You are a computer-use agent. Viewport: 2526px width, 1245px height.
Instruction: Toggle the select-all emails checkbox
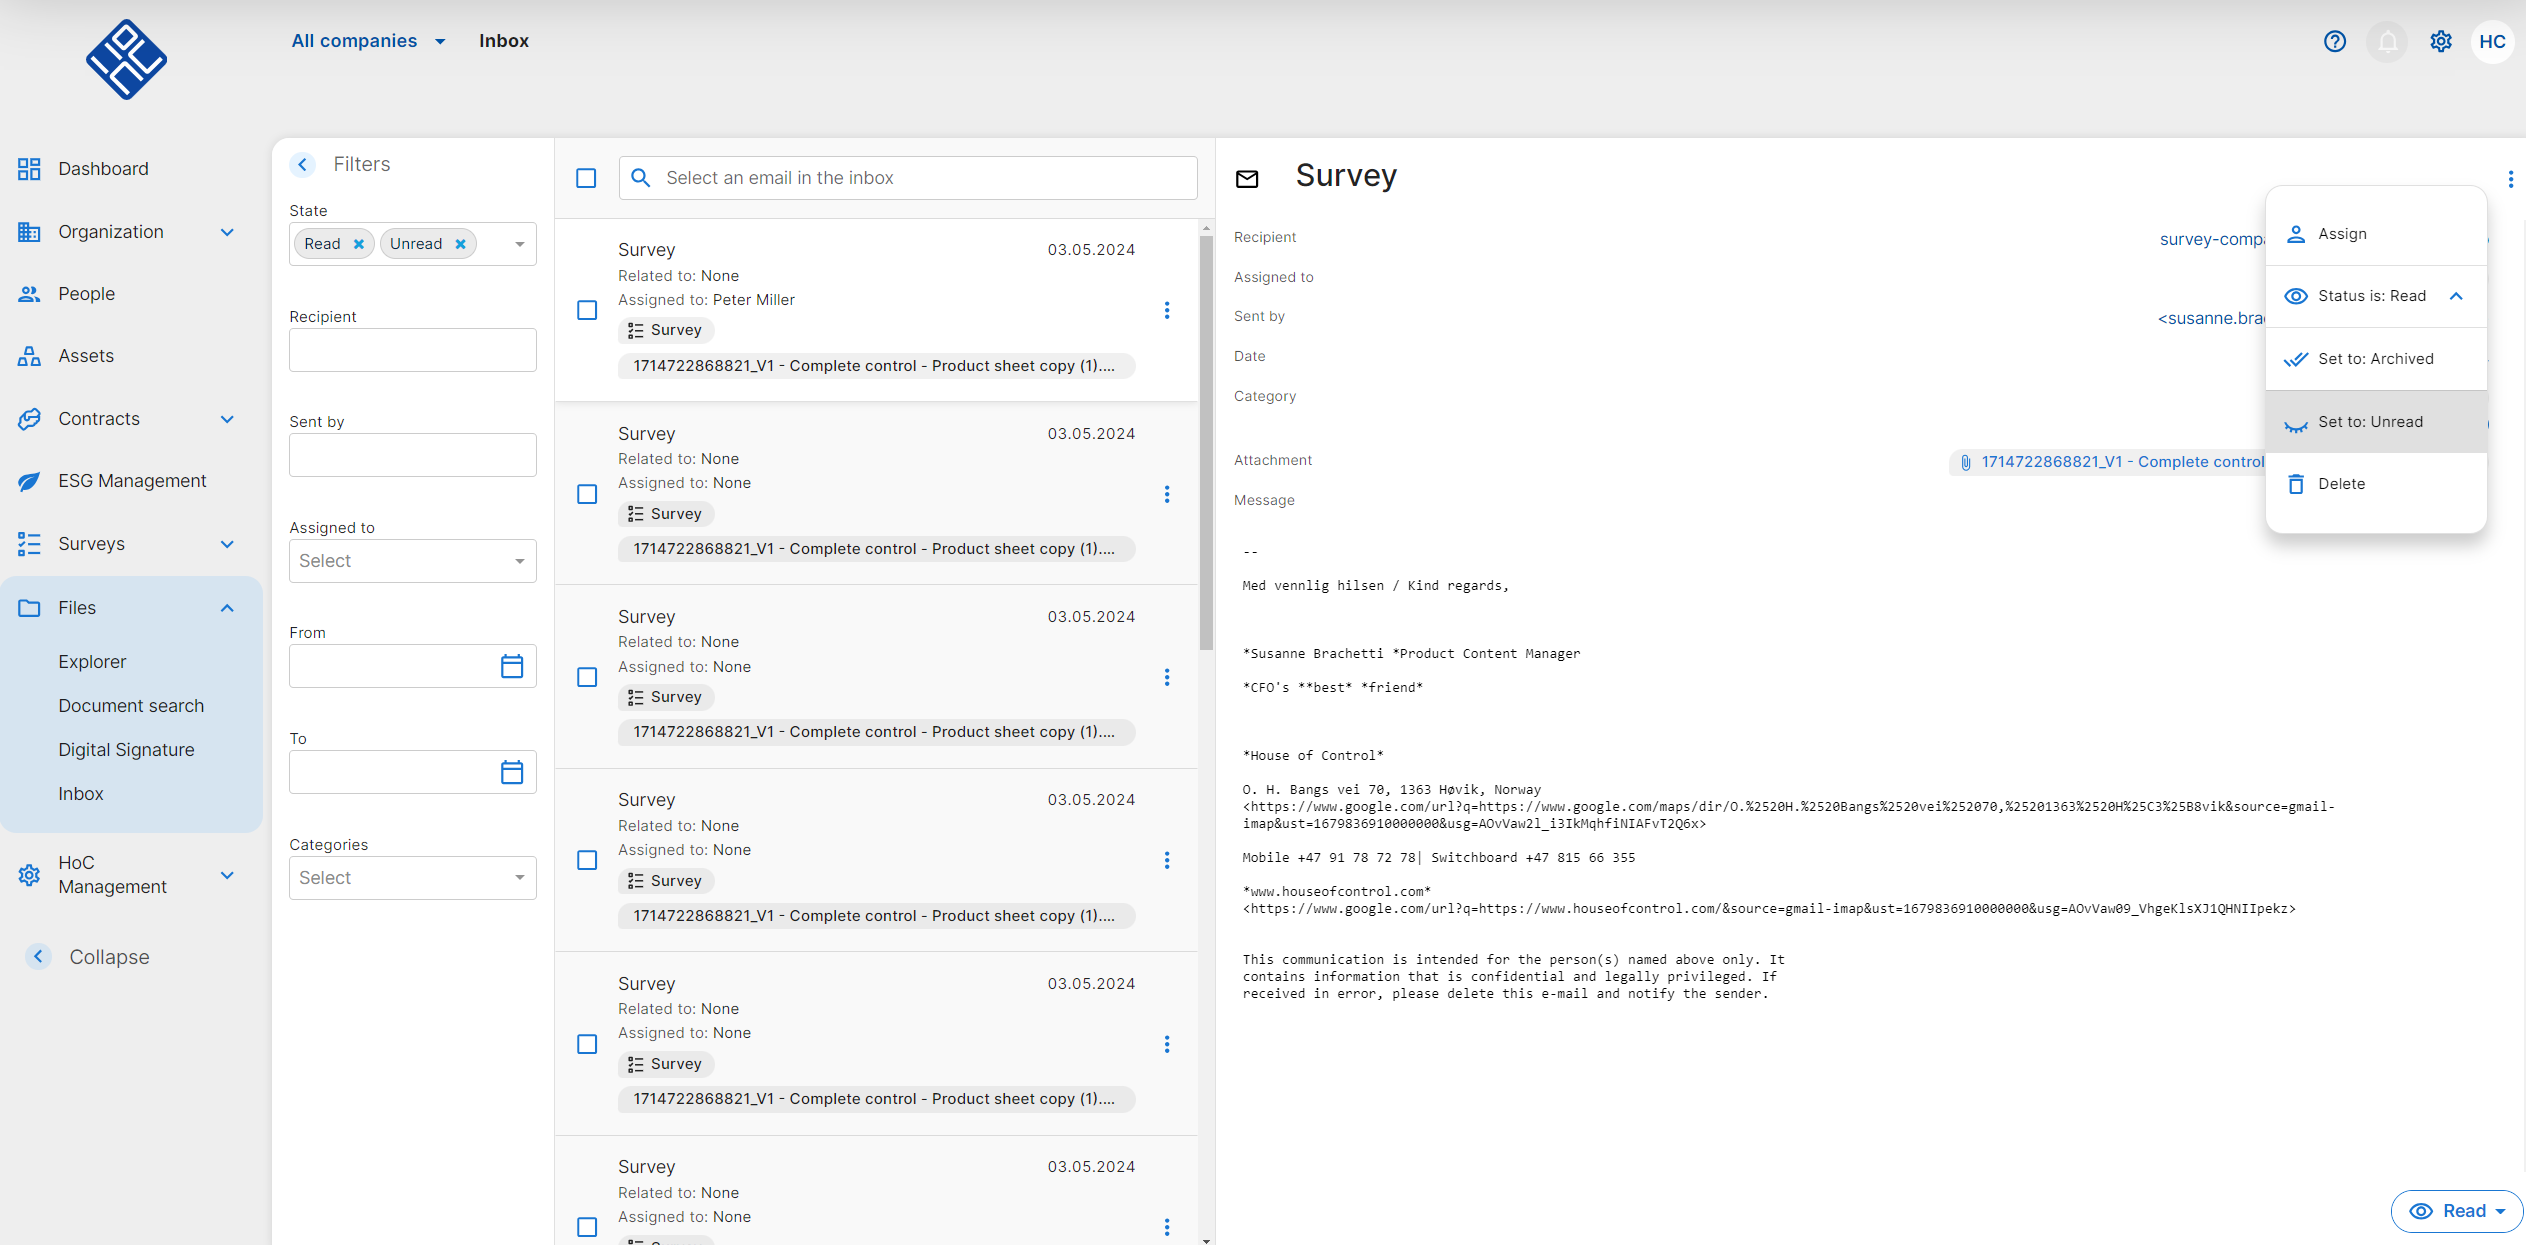[587, 178]
